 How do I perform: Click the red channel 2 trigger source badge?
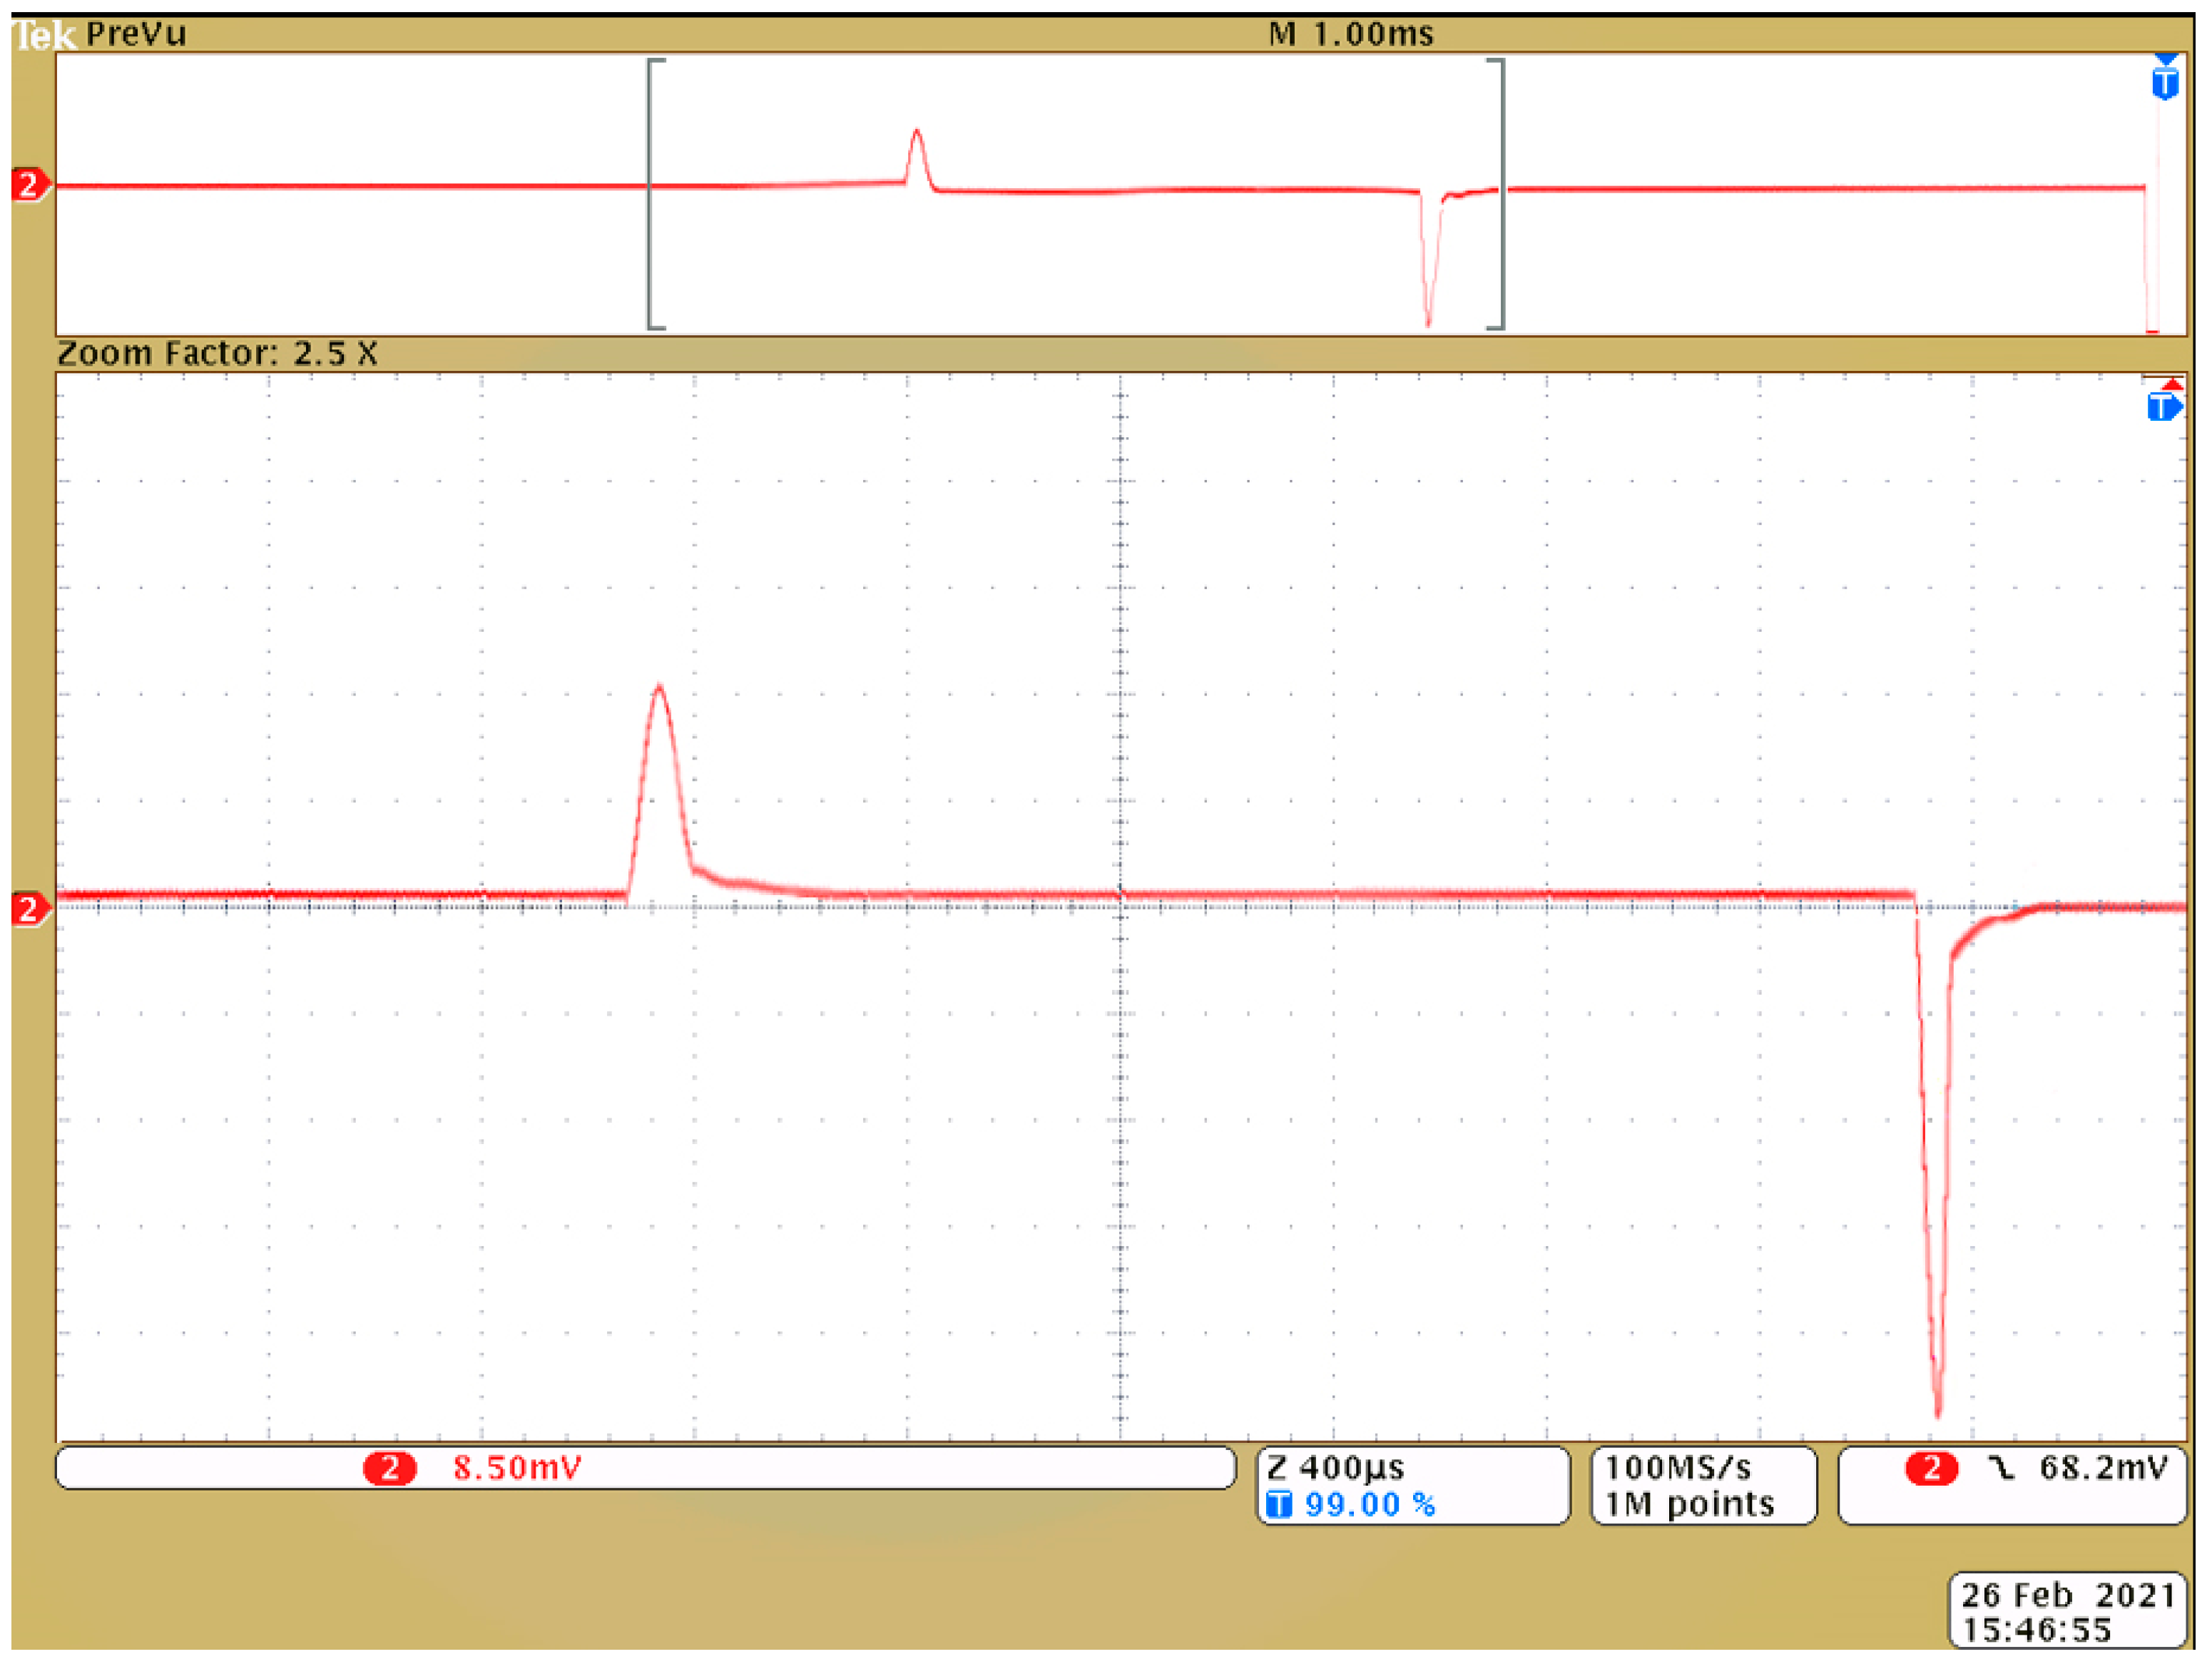(1931, 1468)
